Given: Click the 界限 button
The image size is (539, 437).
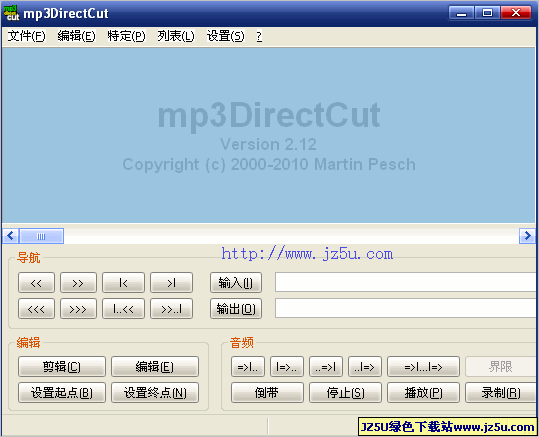Looking at the screenshot, I should tap(500, 367).
